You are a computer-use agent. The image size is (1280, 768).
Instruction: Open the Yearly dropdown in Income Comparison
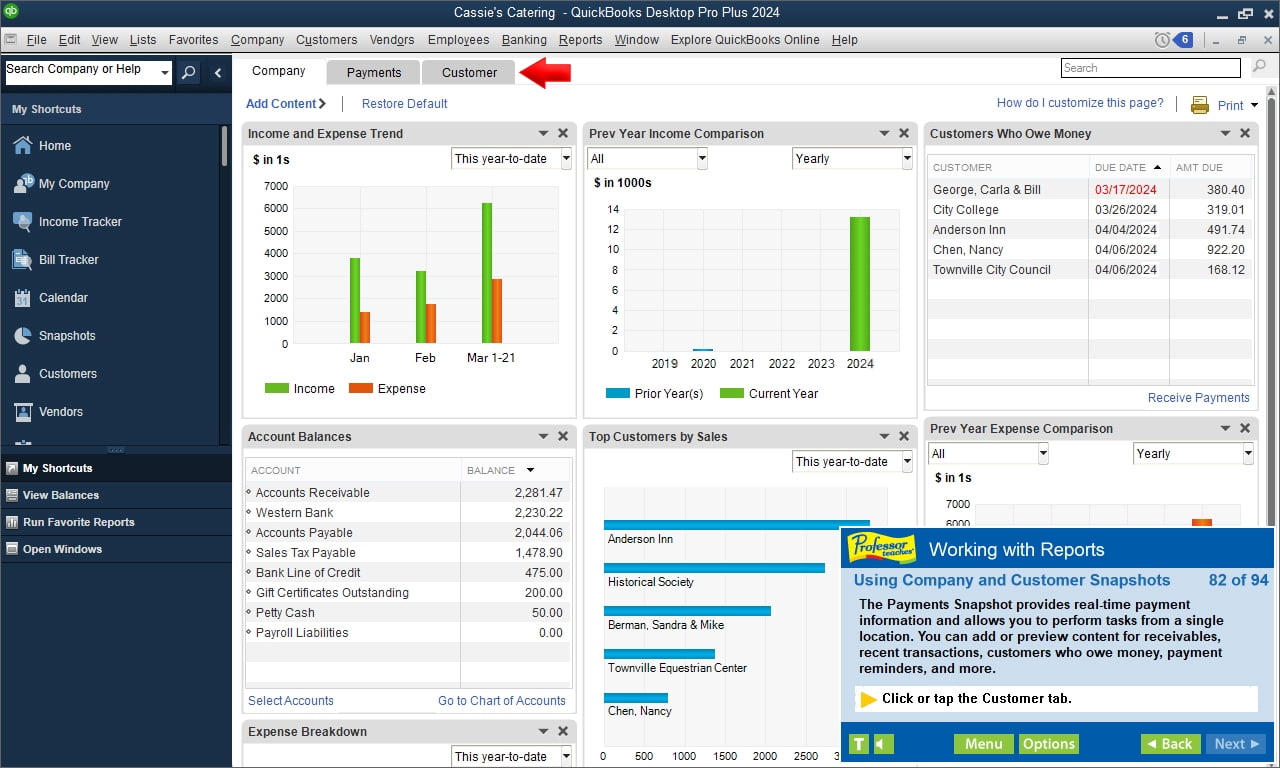click(852, 158)
